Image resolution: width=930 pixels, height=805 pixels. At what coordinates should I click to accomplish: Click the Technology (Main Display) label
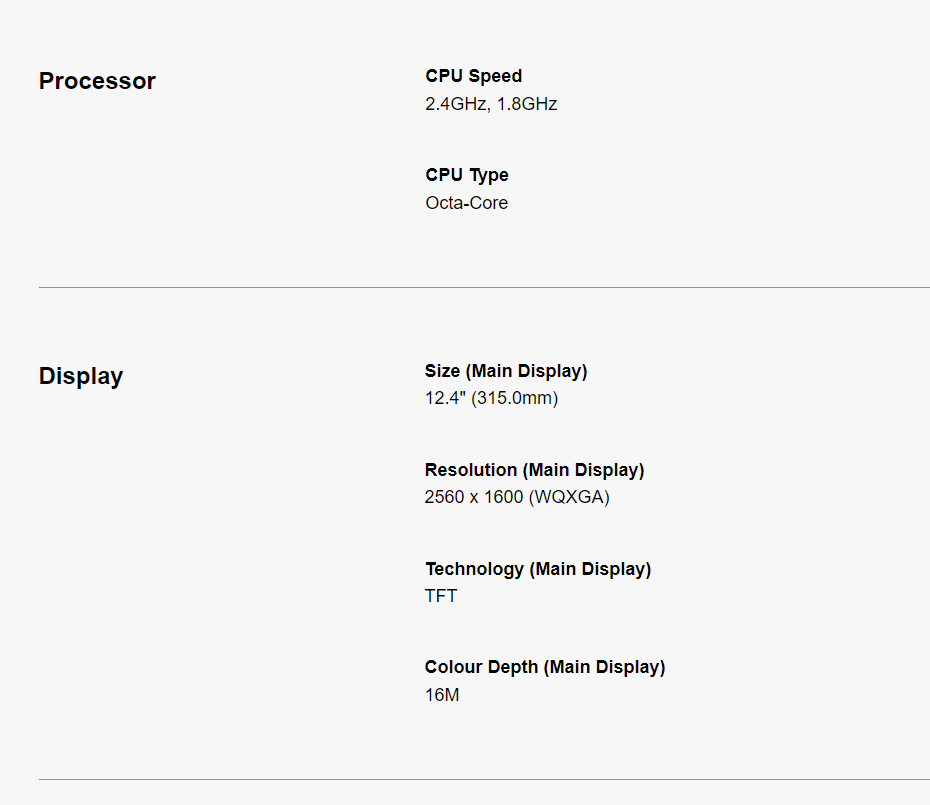coord(537,569)
